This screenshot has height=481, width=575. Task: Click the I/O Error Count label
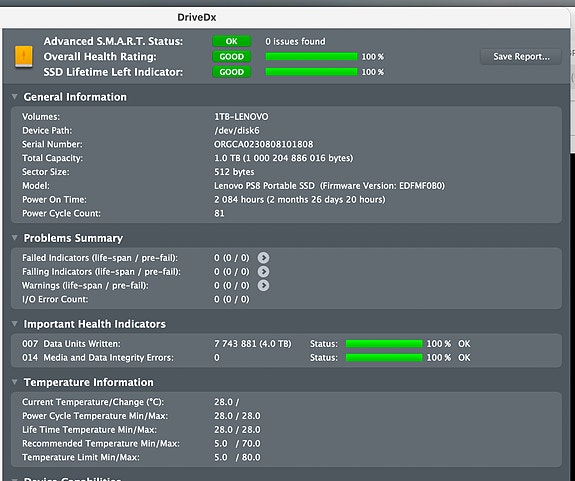coord(55,299)
